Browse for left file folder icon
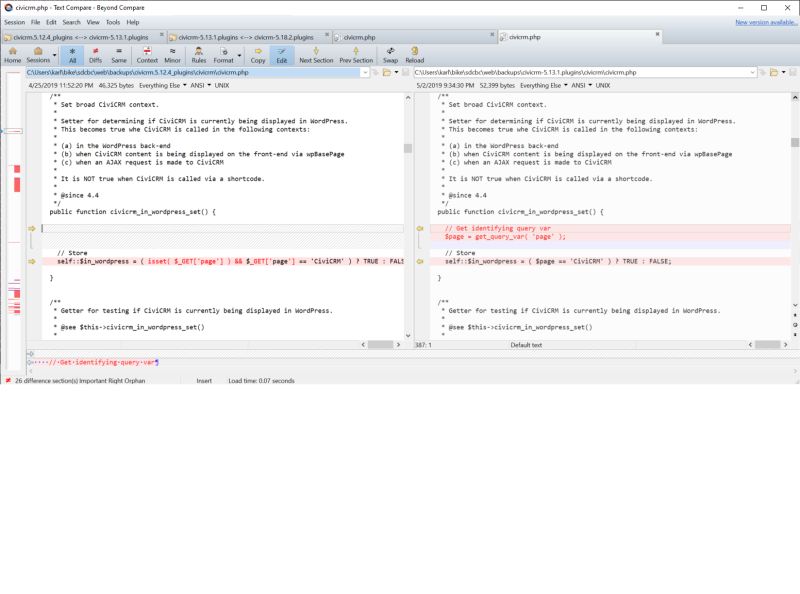The image size is (800, 594). pyautogui.click(x=387, y=72)
